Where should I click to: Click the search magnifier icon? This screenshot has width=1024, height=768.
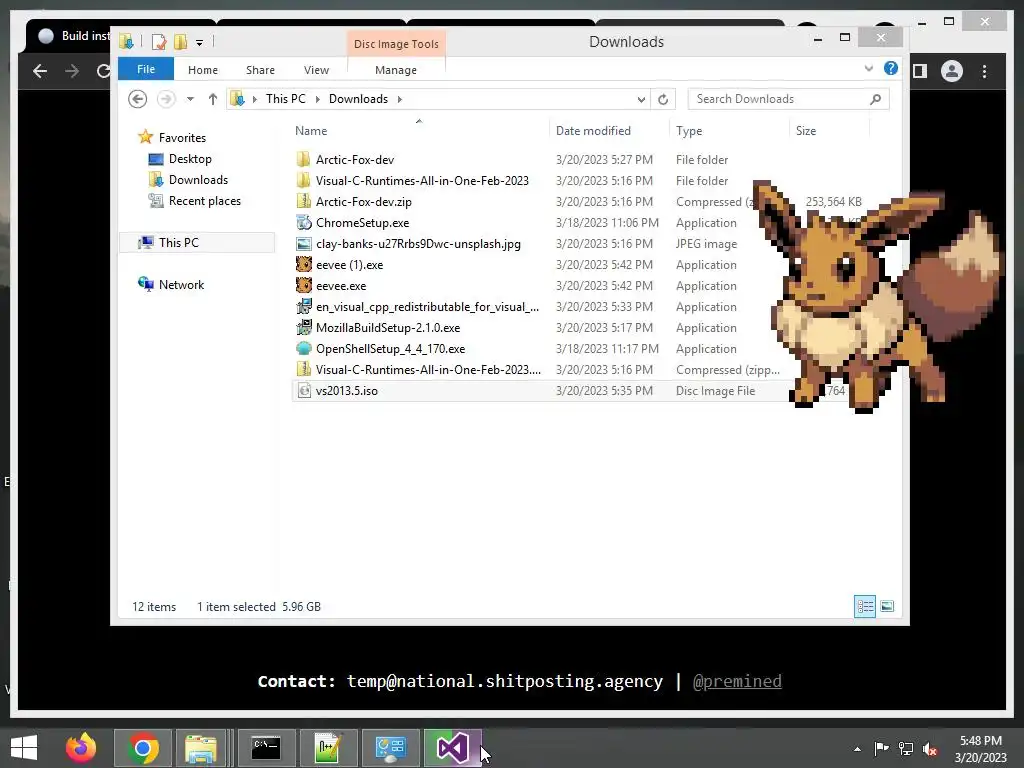[x=876, y=99]
